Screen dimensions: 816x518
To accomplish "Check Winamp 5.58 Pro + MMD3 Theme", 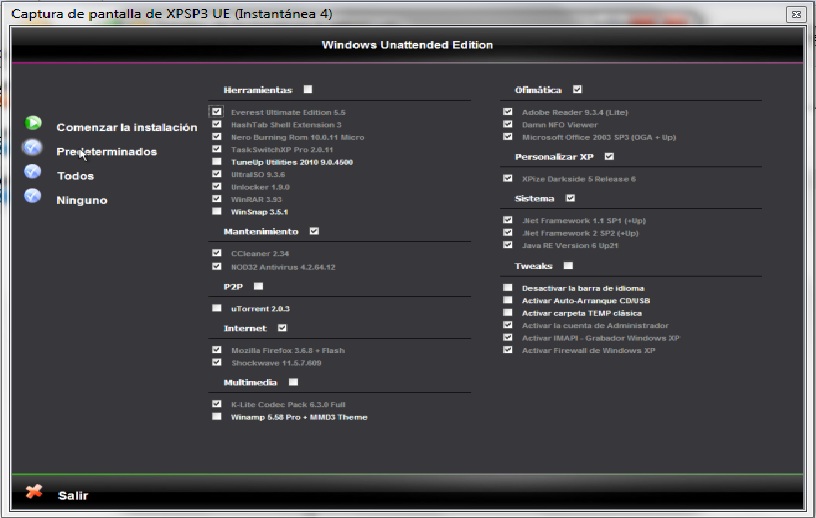I will [x=217, y=417].
